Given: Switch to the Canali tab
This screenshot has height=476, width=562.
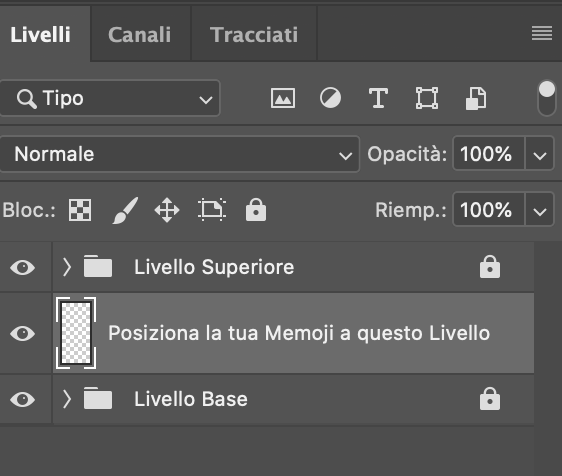Looking at the screenshot, I should [139, 35].
